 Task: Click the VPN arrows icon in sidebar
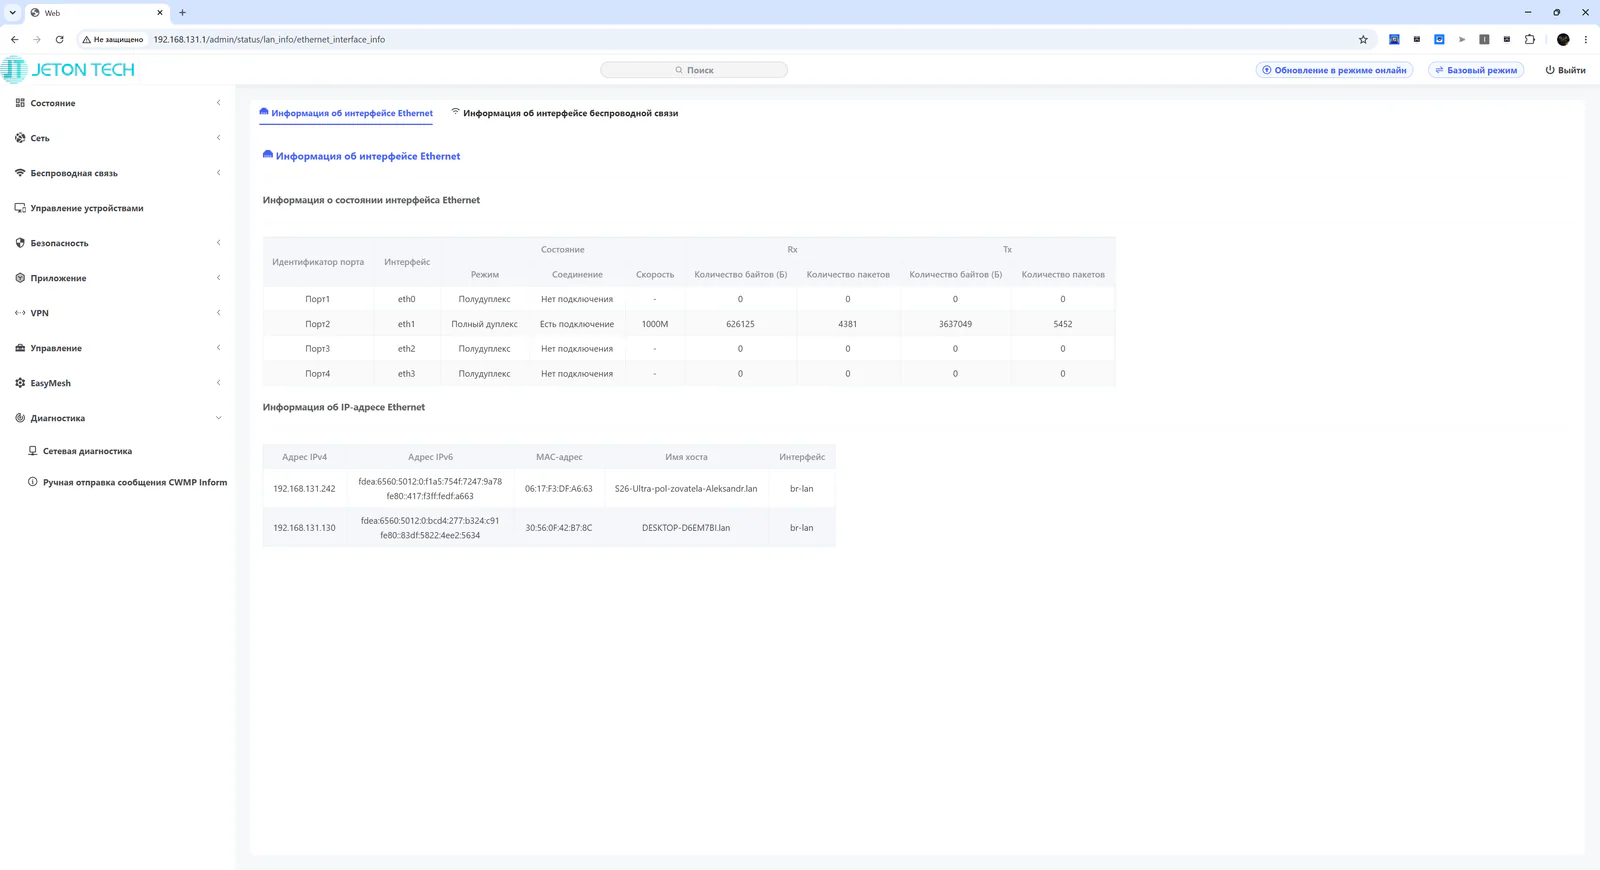(20, 313)
